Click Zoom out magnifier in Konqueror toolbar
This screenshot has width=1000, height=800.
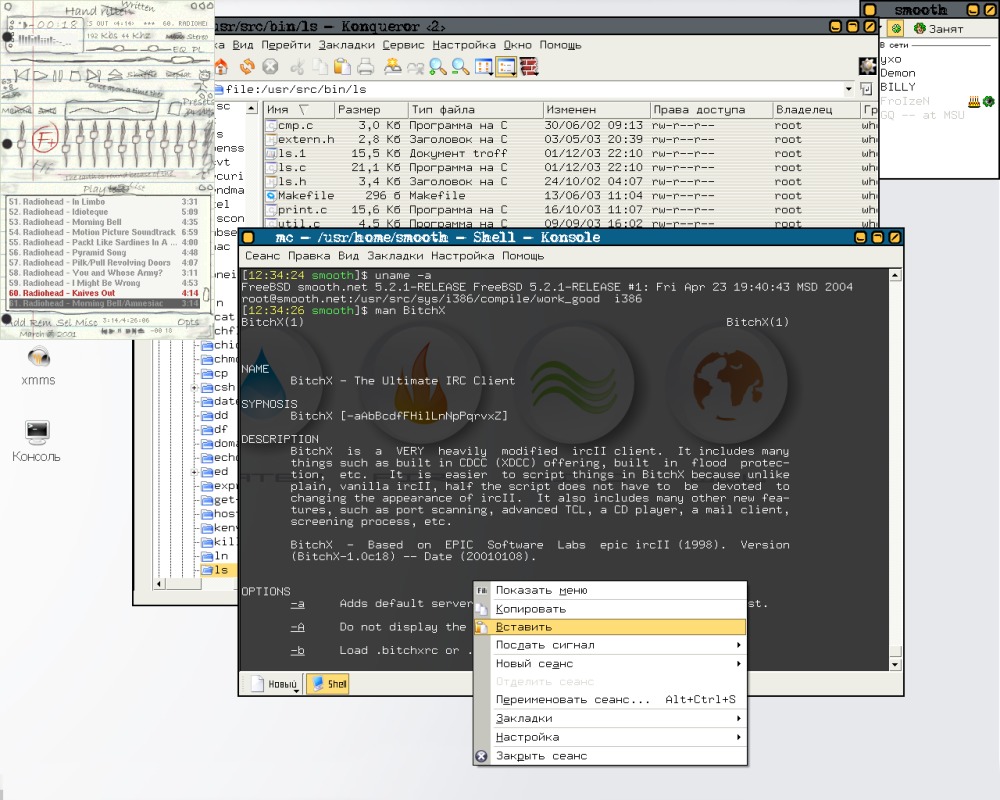point(460,66)
